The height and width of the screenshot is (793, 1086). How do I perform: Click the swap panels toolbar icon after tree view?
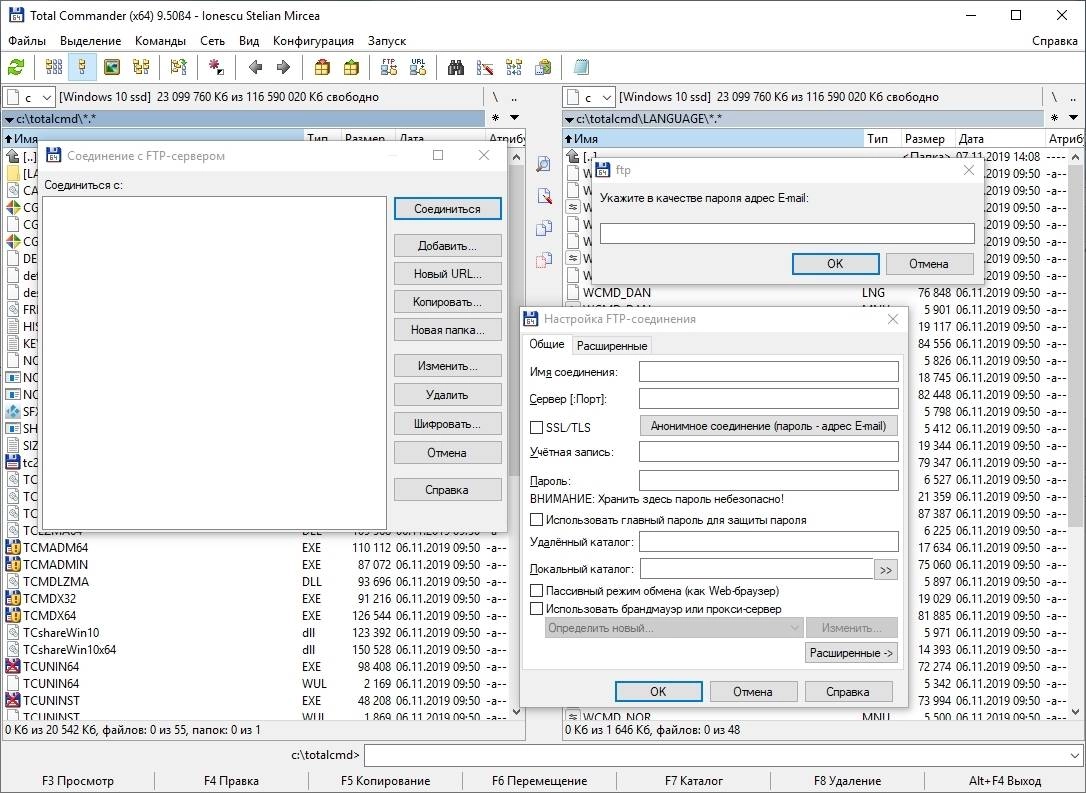[179, 67]
